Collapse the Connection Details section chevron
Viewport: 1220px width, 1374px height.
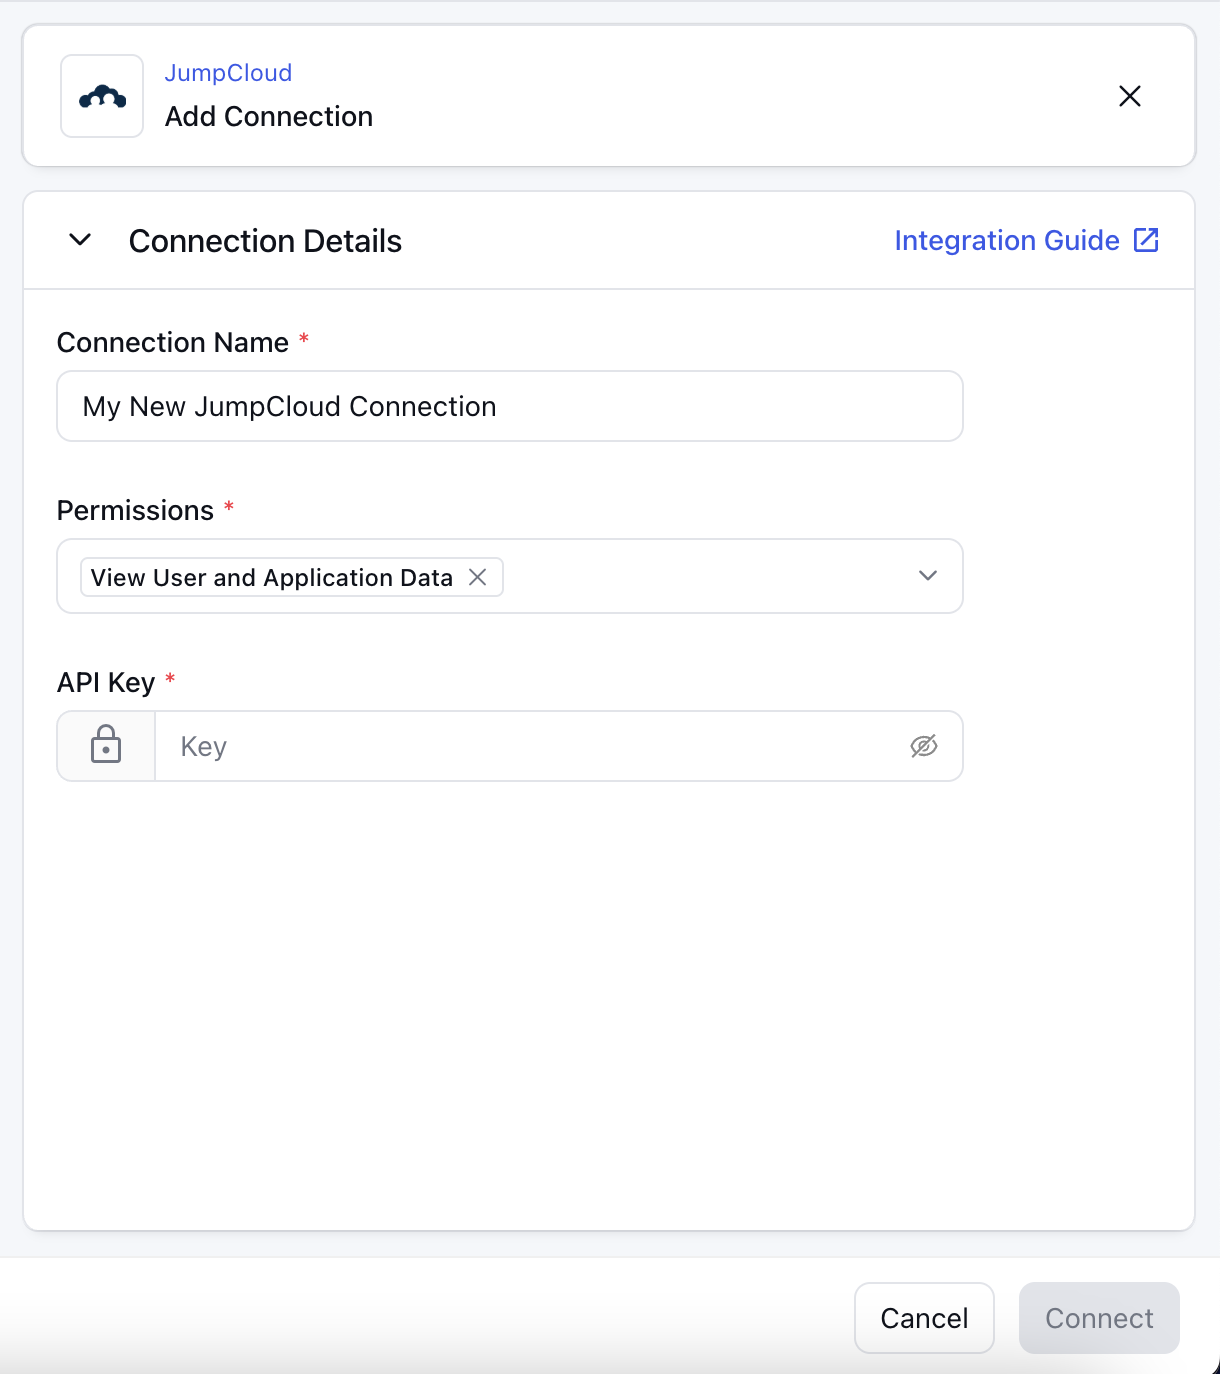point(80,240)
